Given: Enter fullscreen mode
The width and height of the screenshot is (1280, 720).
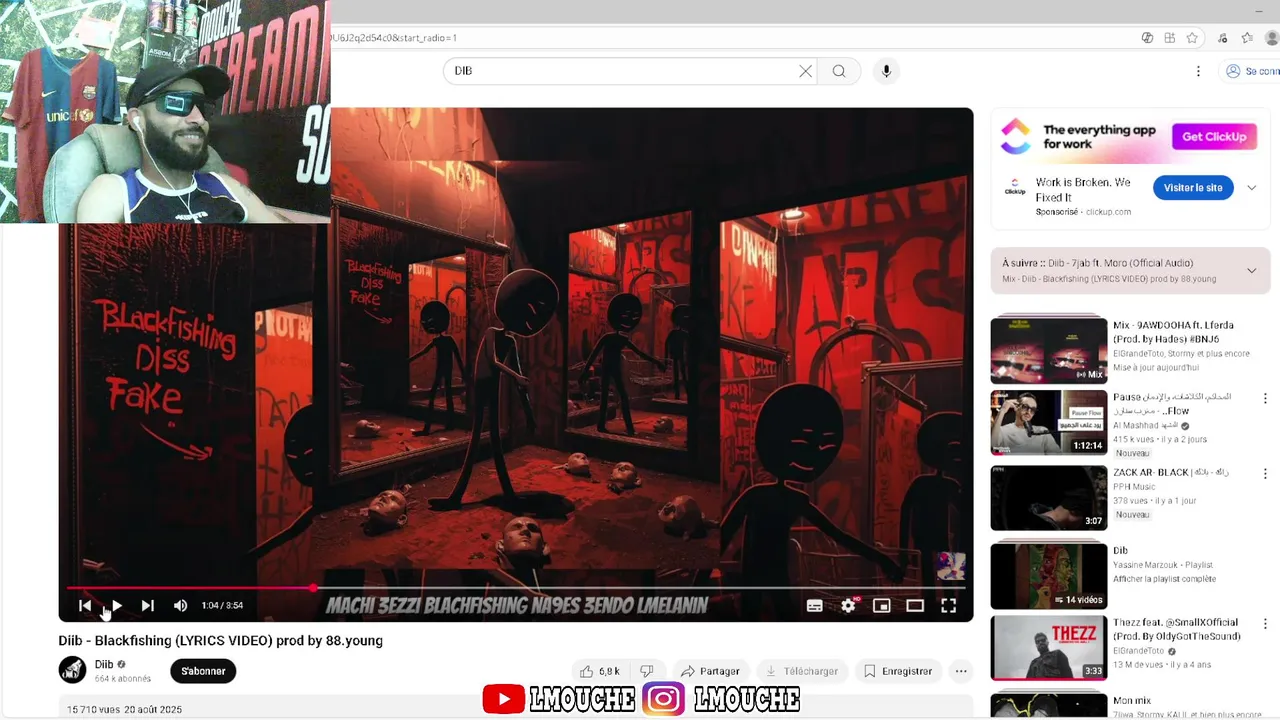Looking at the screenshot, I should 949,605.
